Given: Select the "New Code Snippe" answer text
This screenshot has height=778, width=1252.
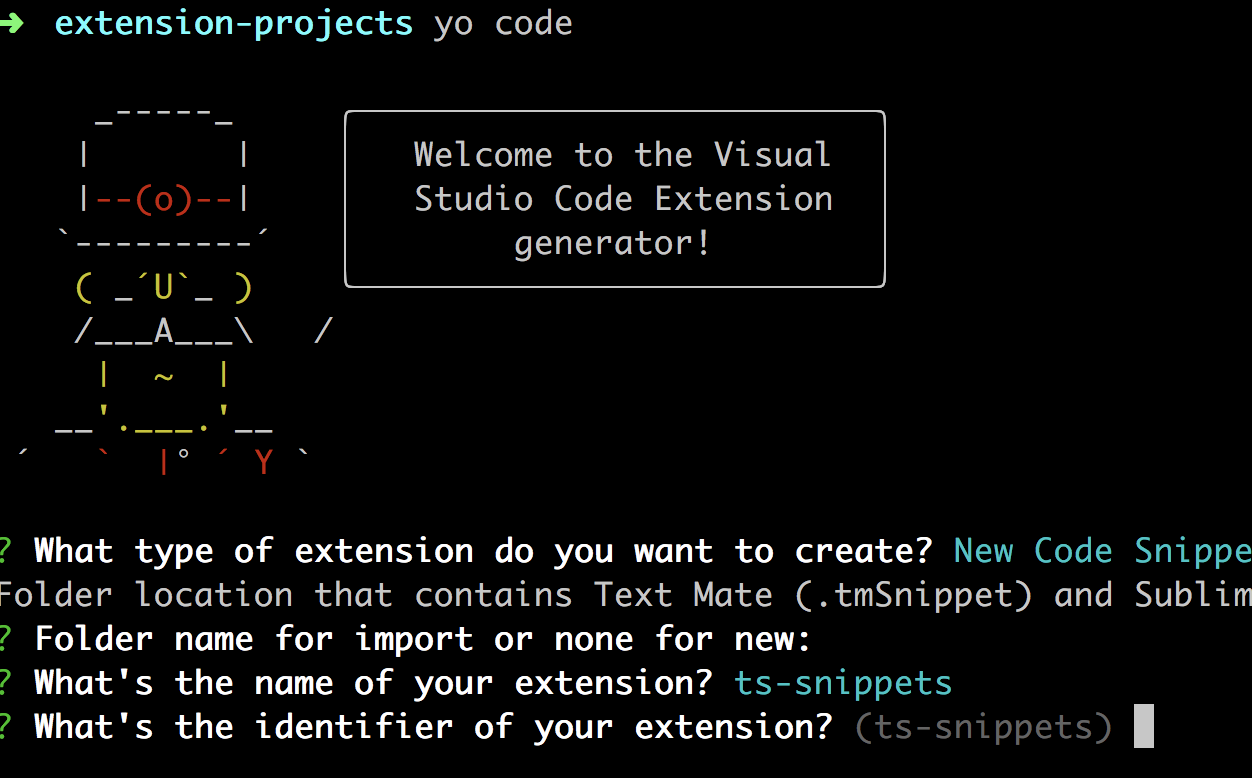Looking at the screenshot, I should tap(1102, 551).
